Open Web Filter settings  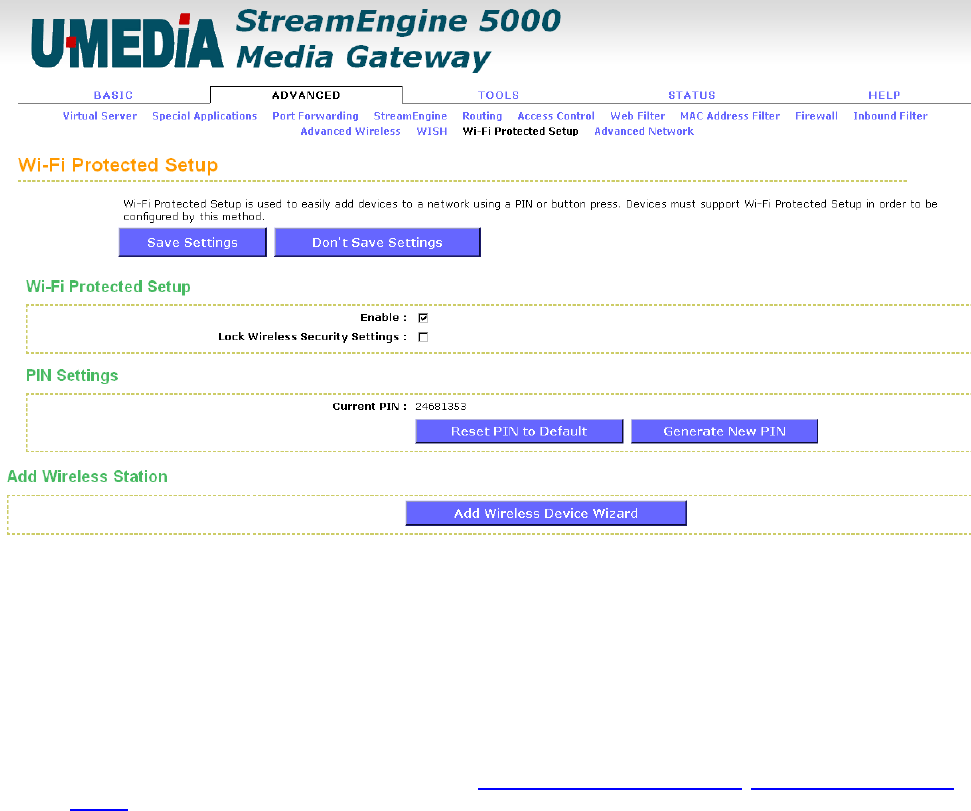(x=637, y=116)
